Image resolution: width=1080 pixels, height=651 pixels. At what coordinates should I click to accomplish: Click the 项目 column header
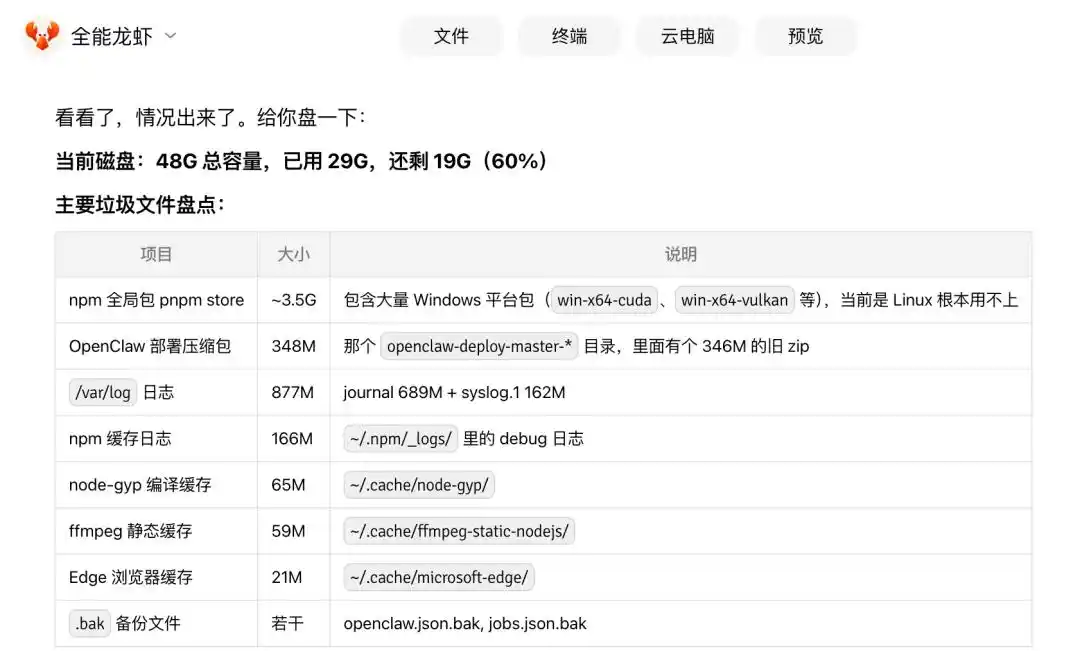pyautogui.click(x=156, y=254)
